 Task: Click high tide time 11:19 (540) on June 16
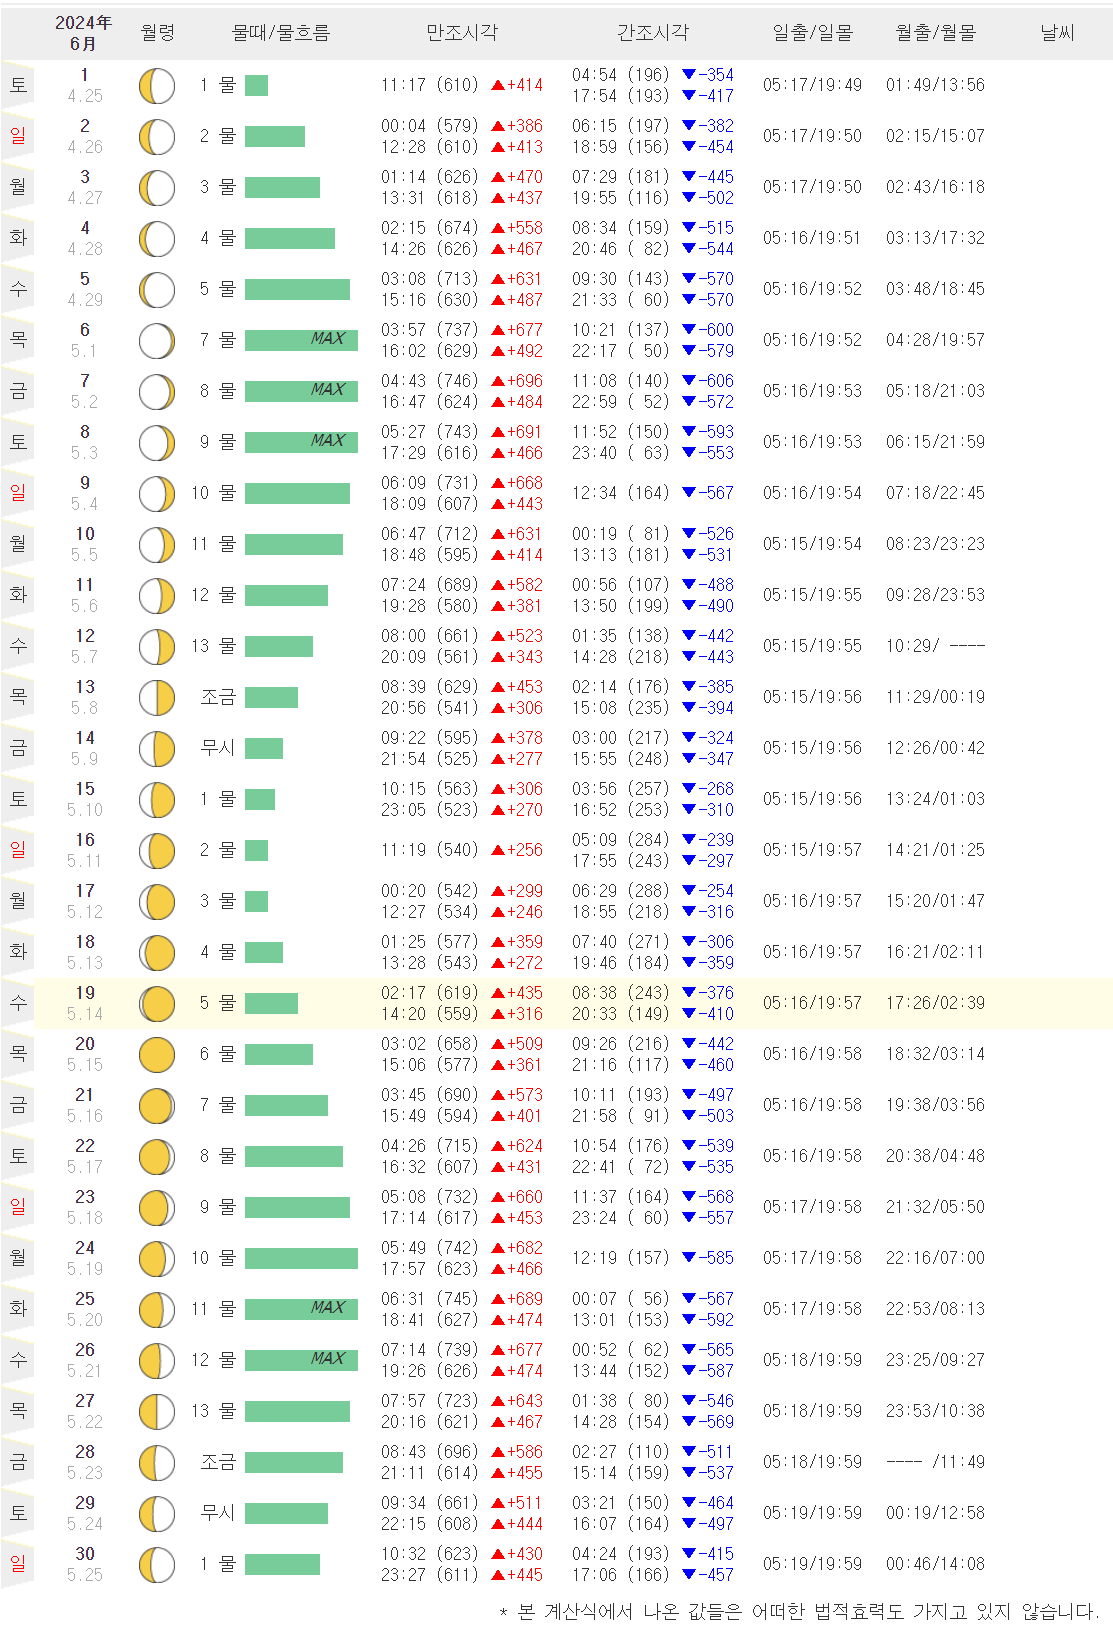tap(429, 851)
